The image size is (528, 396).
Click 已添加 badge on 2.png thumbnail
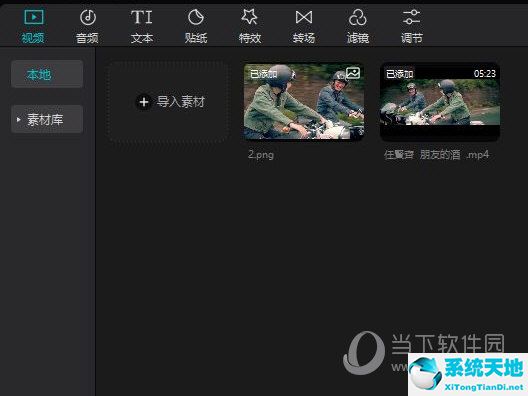click(x=264, y=74)
